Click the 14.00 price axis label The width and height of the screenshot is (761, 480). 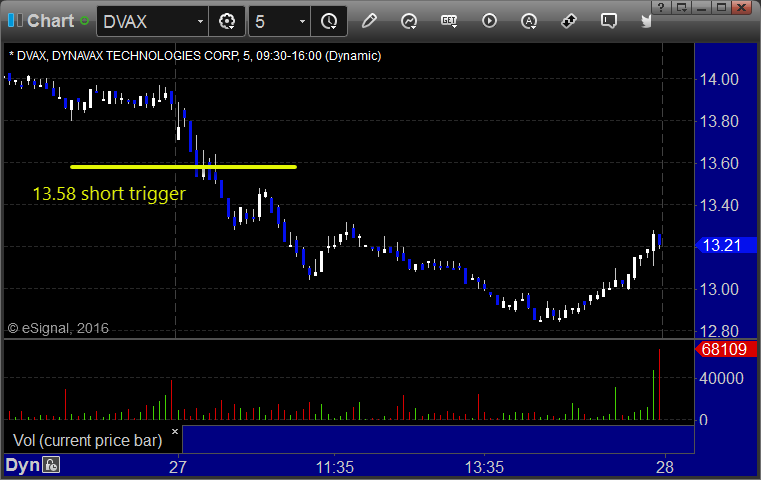(719, 79)
